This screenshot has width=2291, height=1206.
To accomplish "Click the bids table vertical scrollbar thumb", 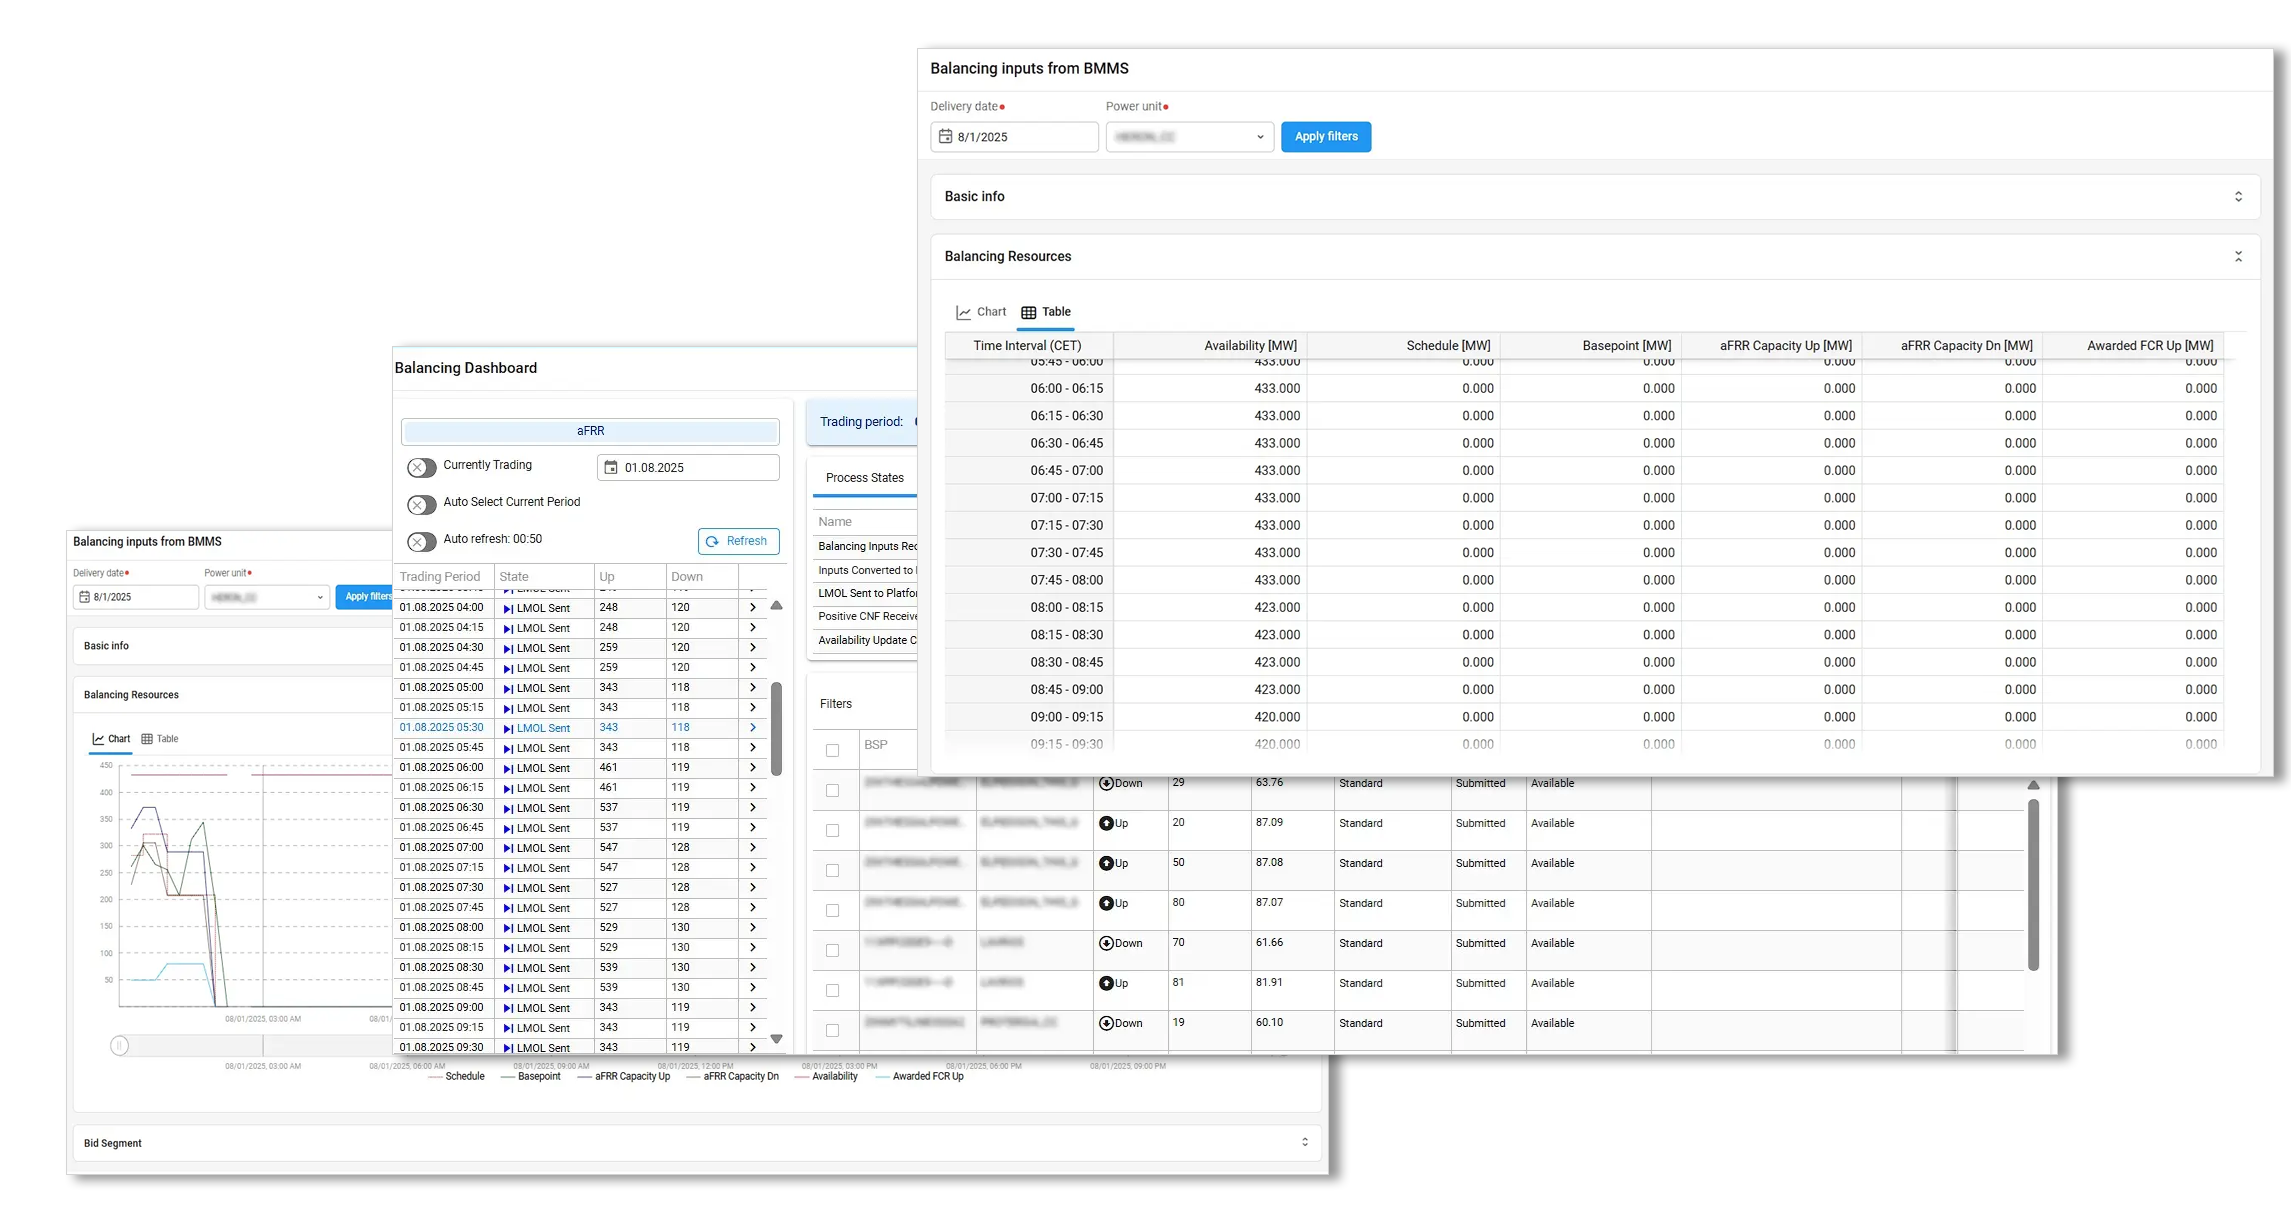I will 2033,885.
